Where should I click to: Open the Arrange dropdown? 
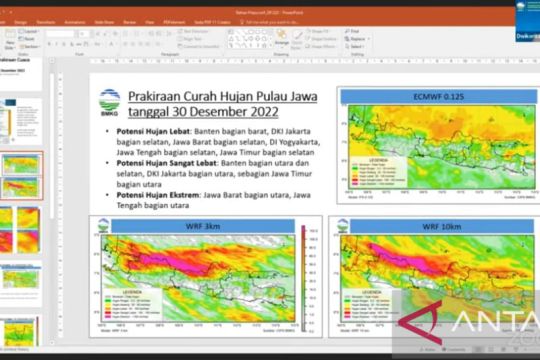[282, 40]
